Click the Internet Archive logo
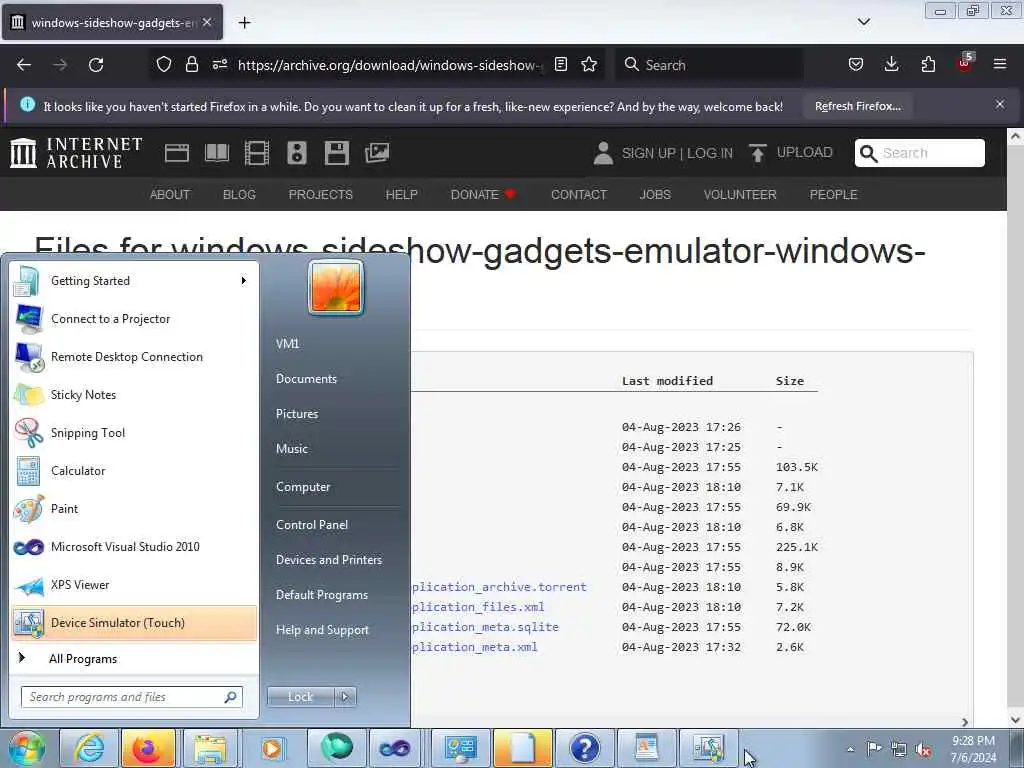Image resolution: width=1024 pixels, height=768 pixels. pos(76,153)
